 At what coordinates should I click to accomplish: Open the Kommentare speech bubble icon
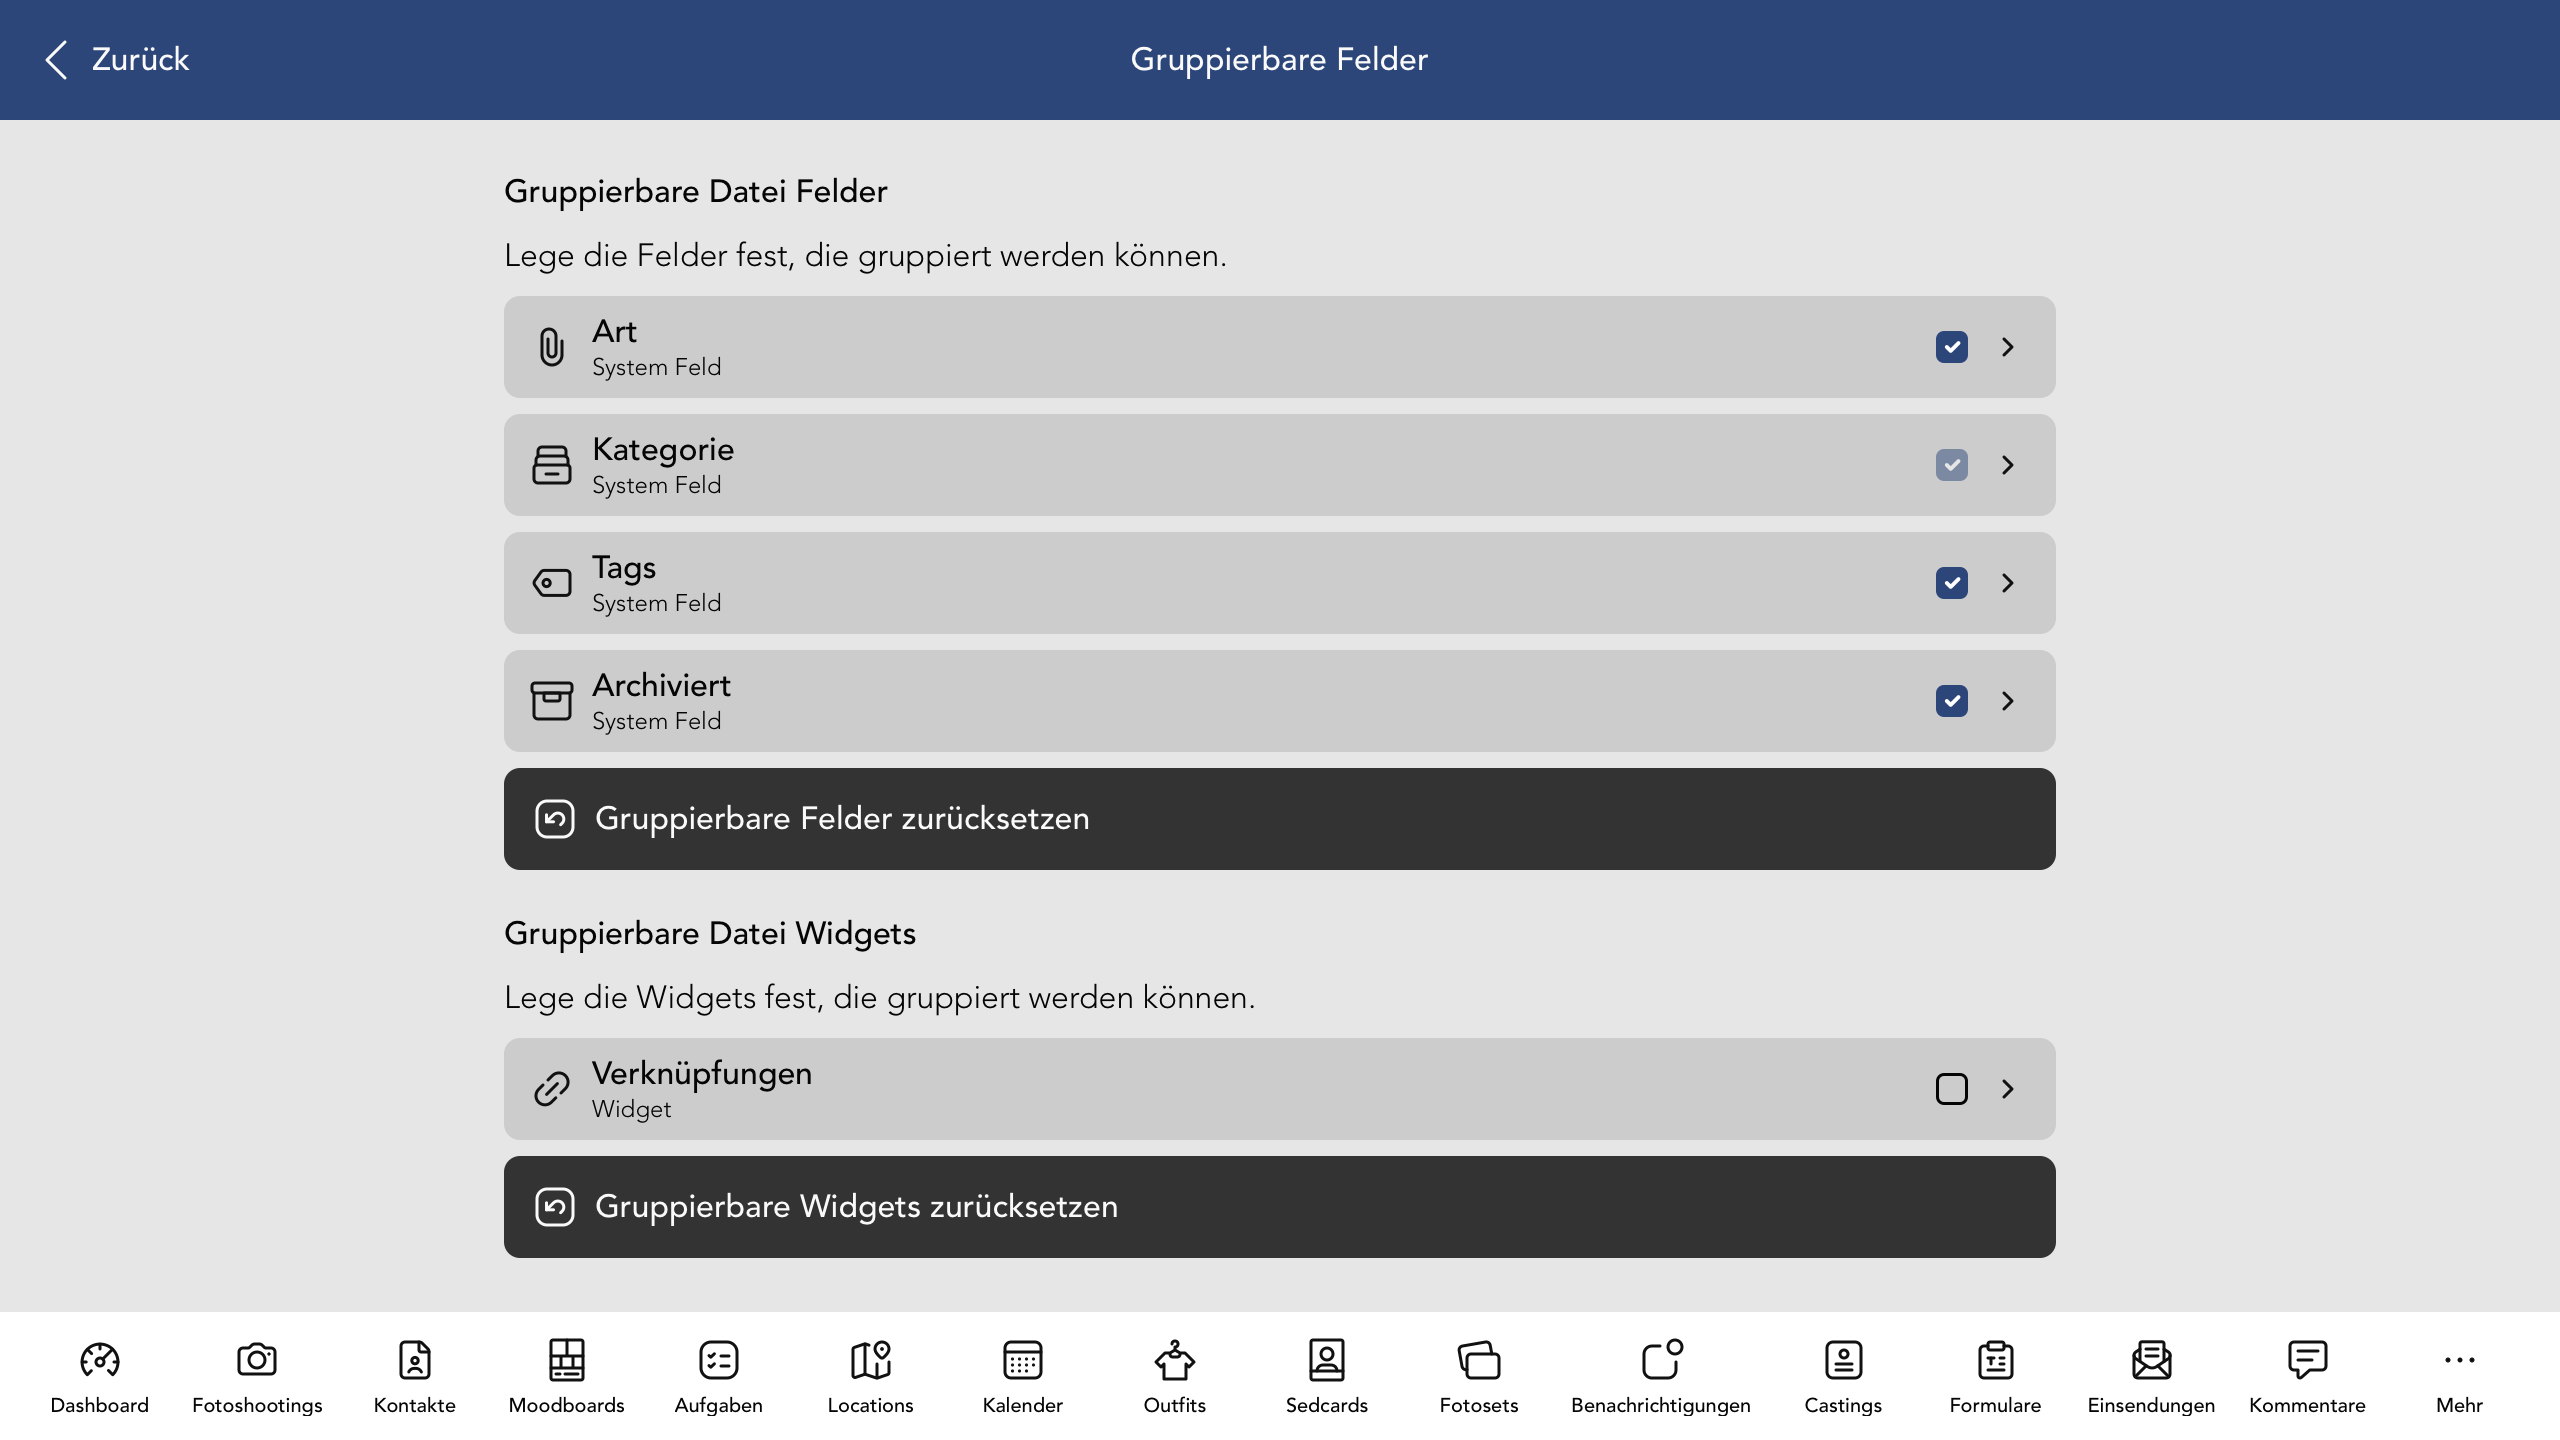2307,1359
